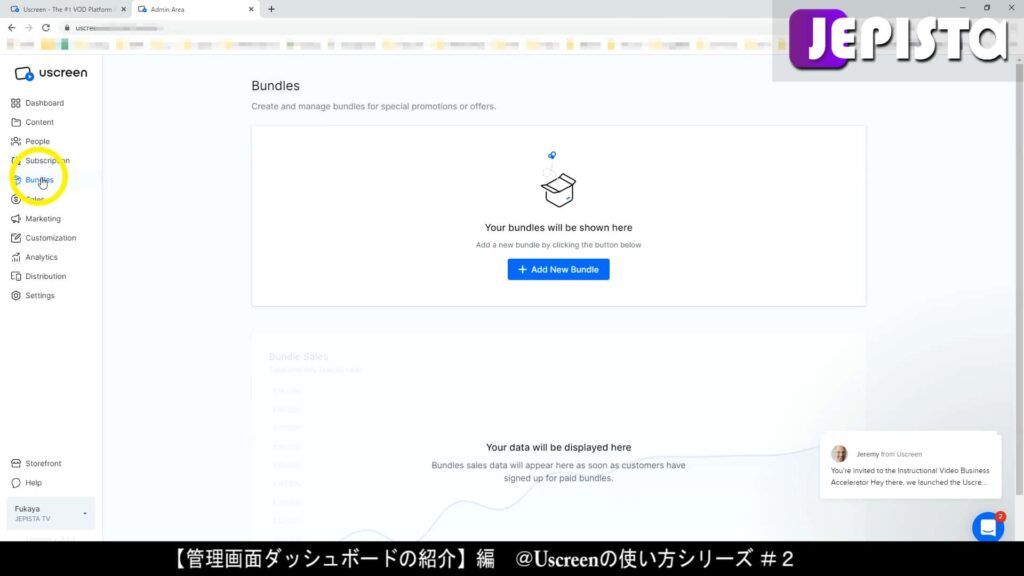
Task: Open the Analytics chart icon
Action: pyautogui.click(x=16, y=257)
